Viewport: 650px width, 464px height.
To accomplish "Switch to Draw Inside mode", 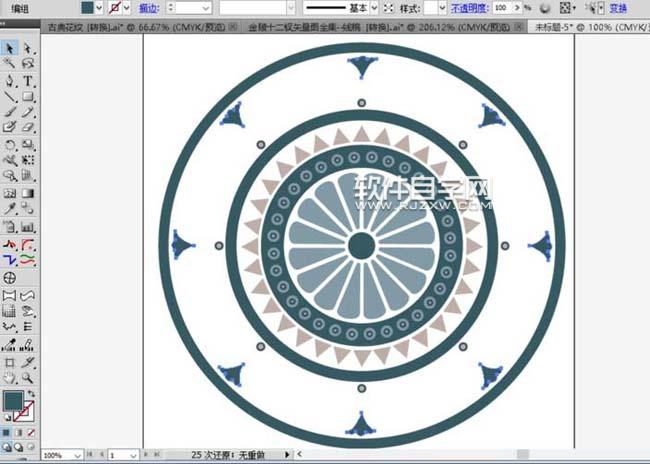I will (31, 447).
